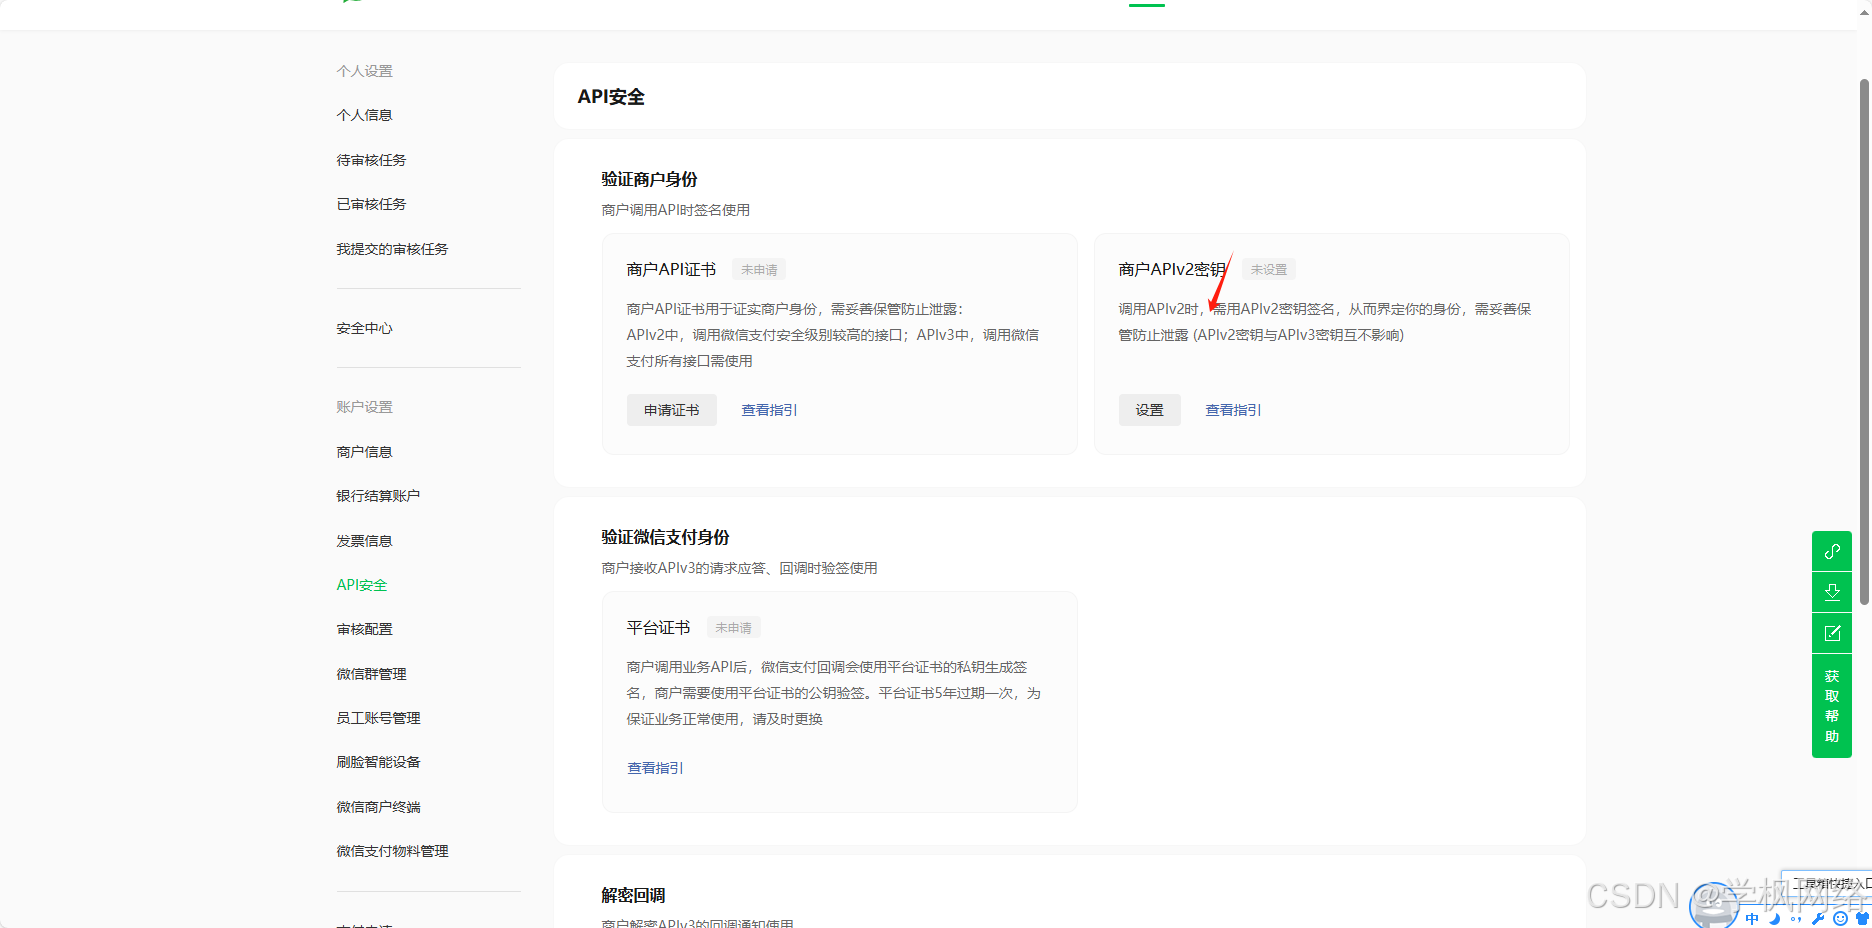
Task: Open 个人信息 in the sidebar
Action: pyautogui.click(x=364, y=115)
